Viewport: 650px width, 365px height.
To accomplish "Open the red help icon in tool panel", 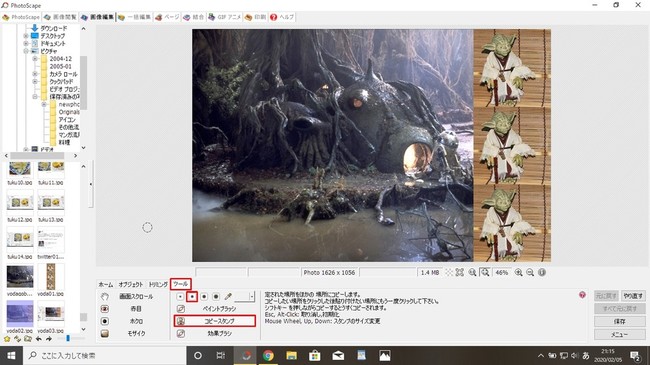I will pos(582,295).
